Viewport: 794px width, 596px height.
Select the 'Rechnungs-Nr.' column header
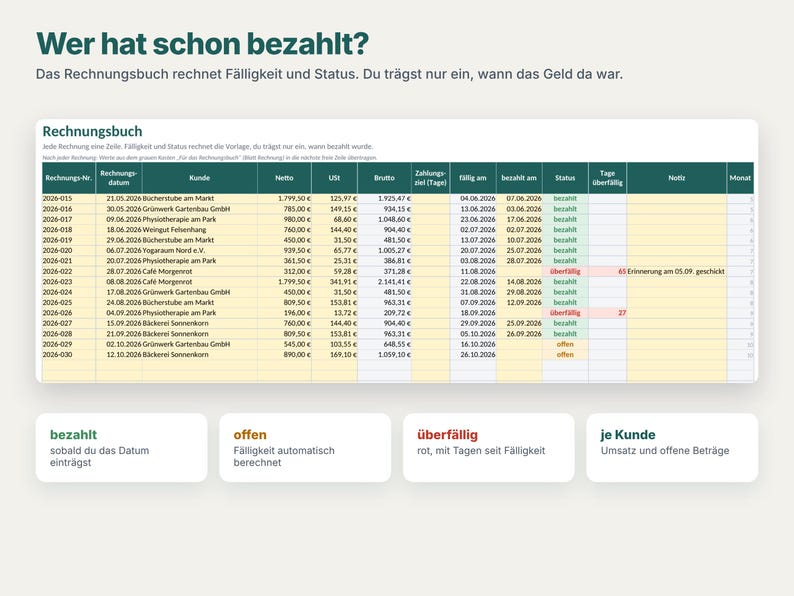coord(69,178)
